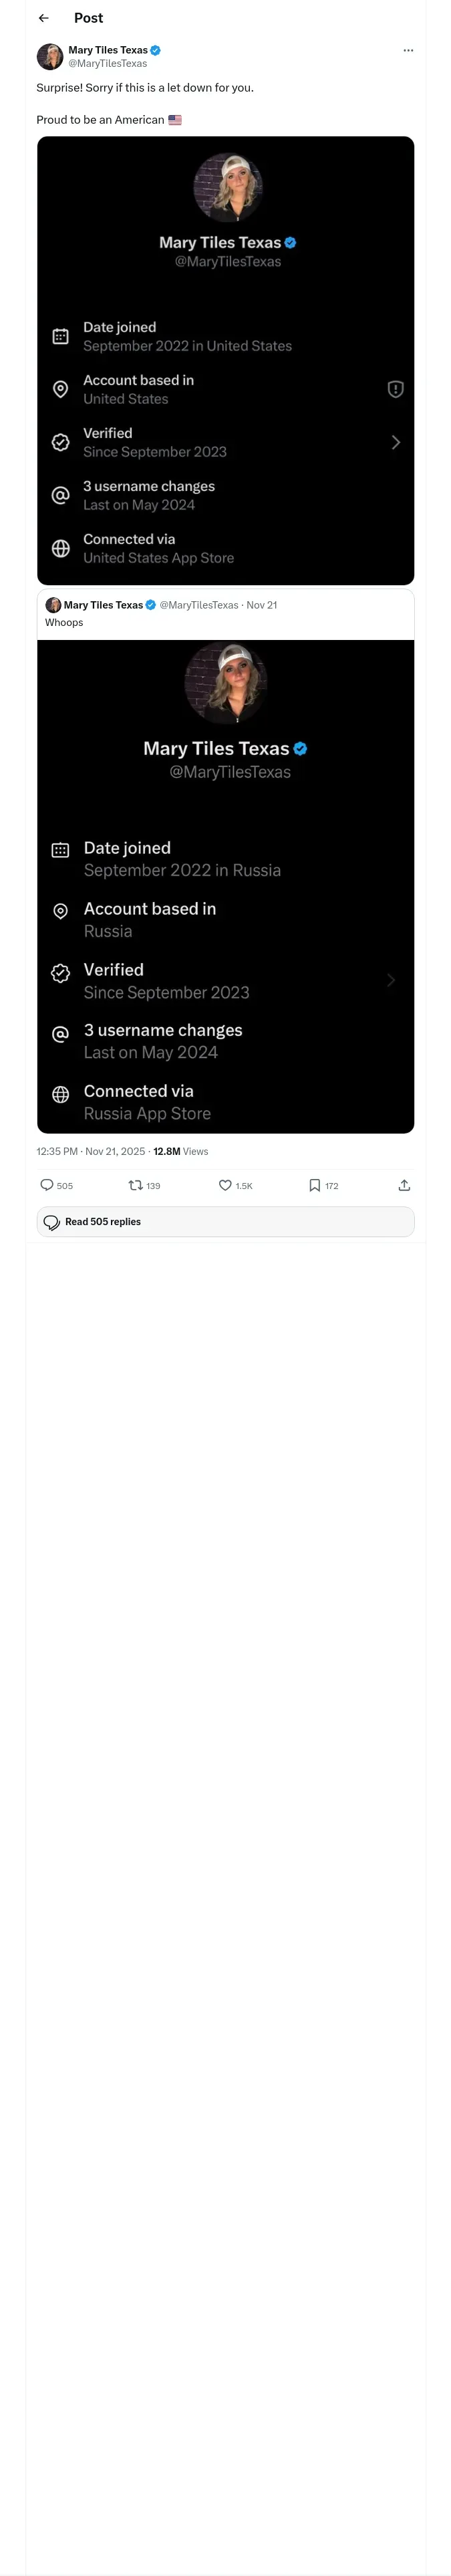Bookmark this post
Screen dimensions: 451x2576
click(314, 1185)
